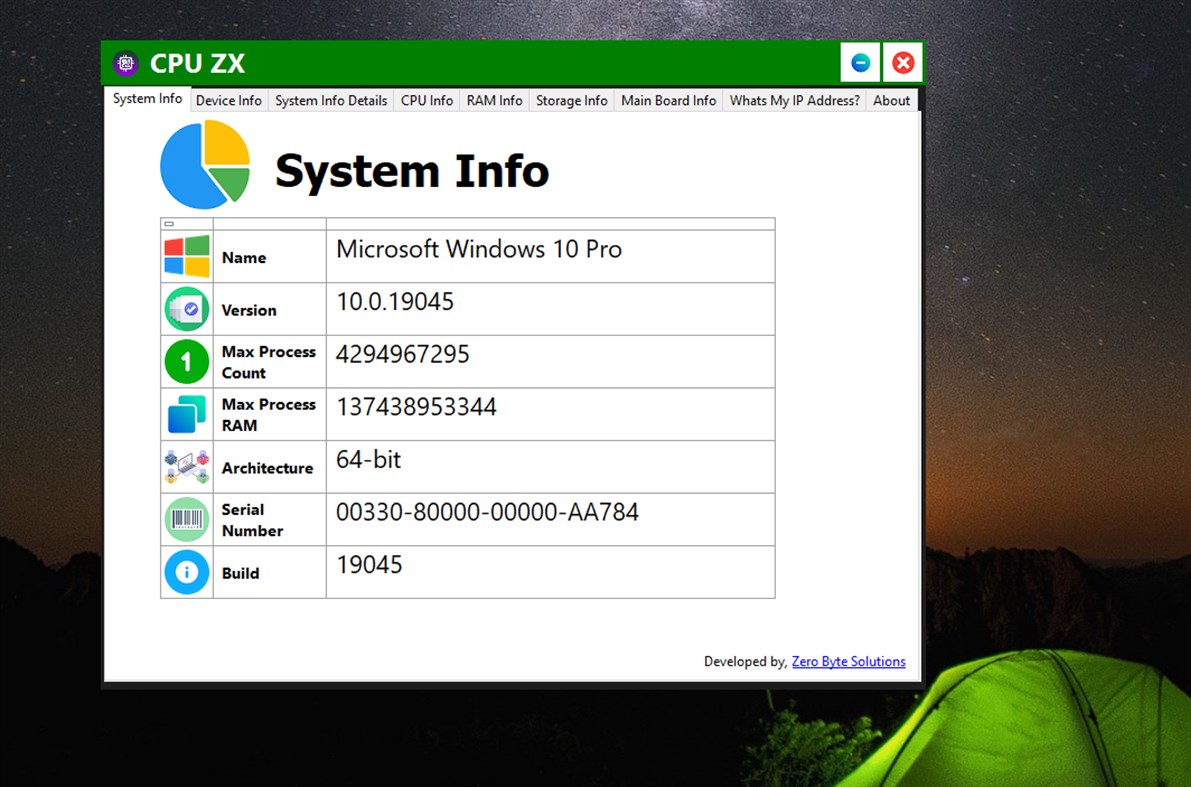Viewport: 1191px width, 787px height.
Task: Show the Main Board Info tab
Action: [668, 100]
